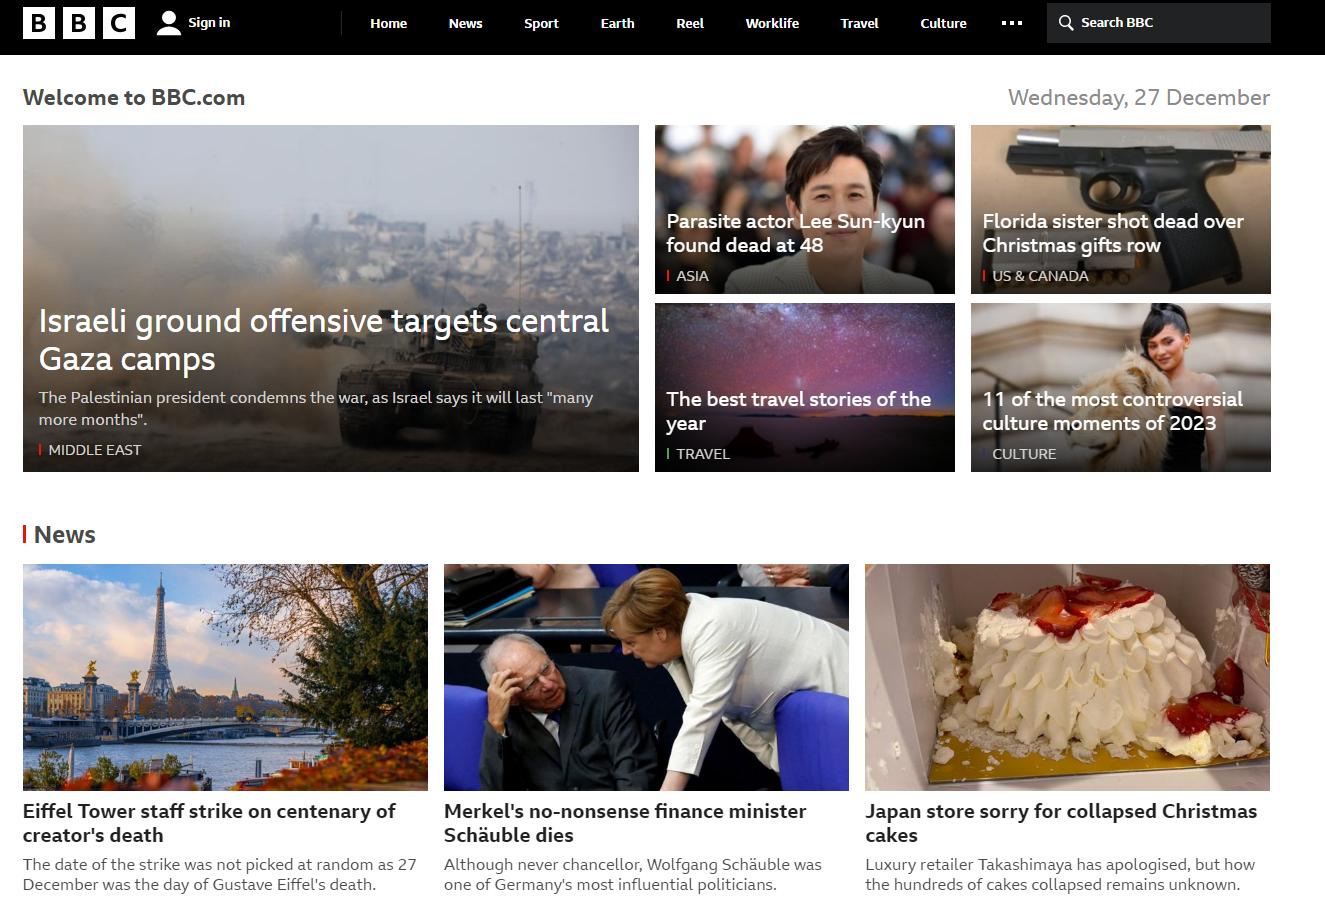Open the Israeli ground offensive headline

324,340
